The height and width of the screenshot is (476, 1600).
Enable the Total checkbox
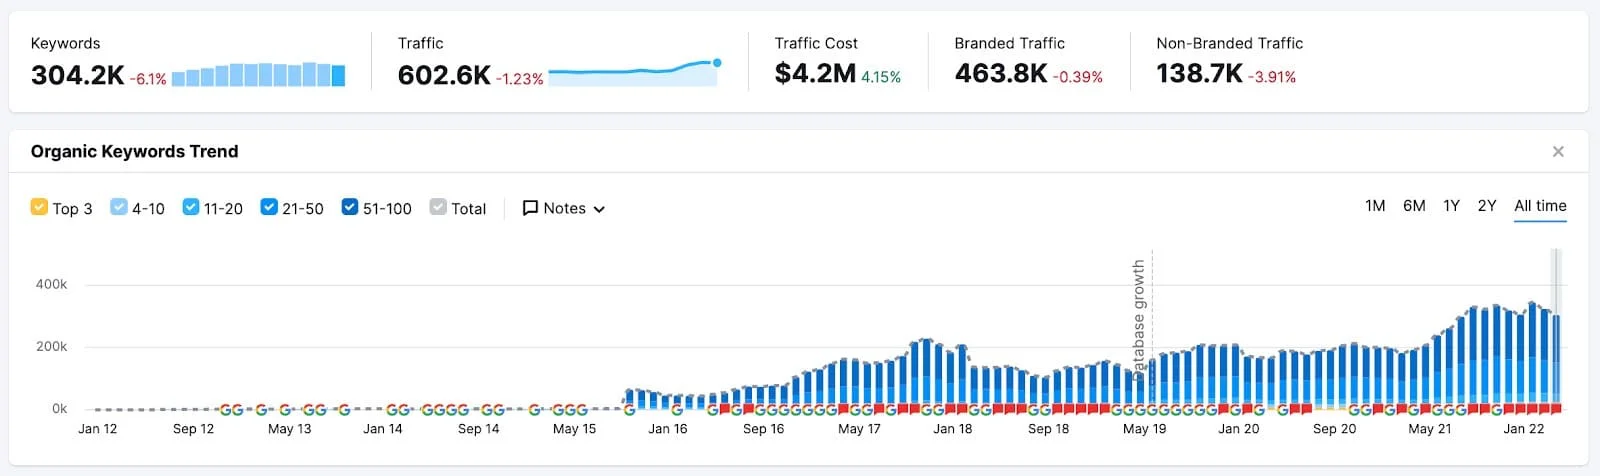pos(438,207)
